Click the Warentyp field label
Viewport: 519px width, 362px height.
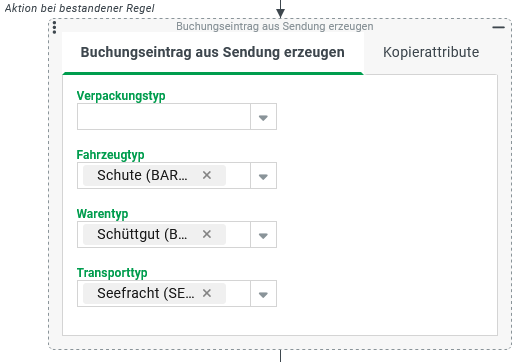(x=102, y=214)
